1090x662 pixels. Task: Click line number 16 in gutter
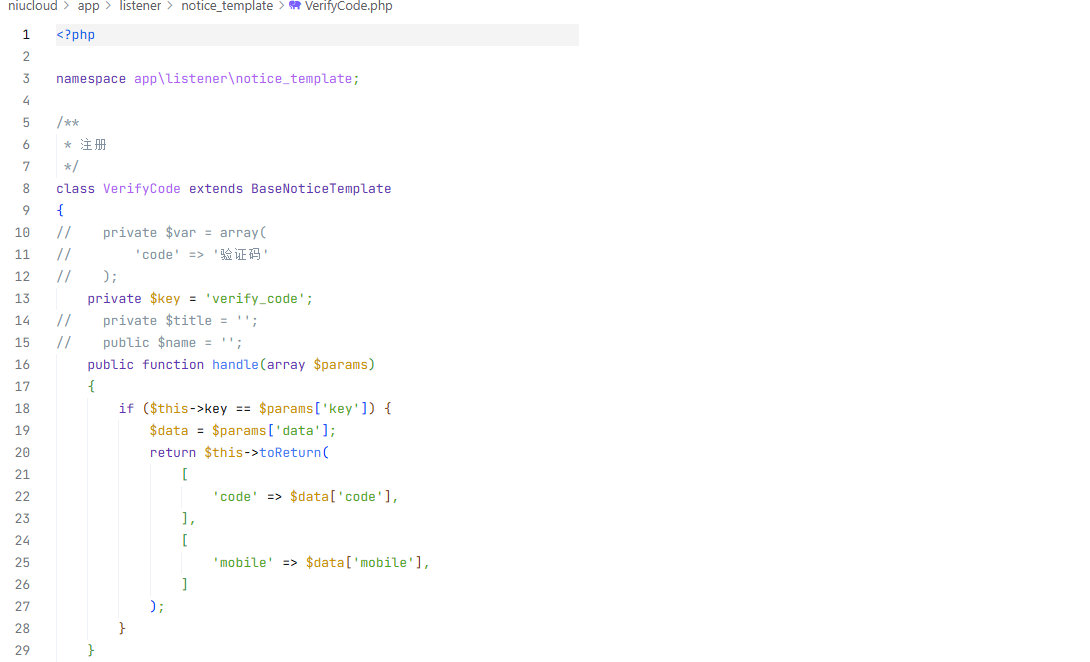[x=22, y=364]
